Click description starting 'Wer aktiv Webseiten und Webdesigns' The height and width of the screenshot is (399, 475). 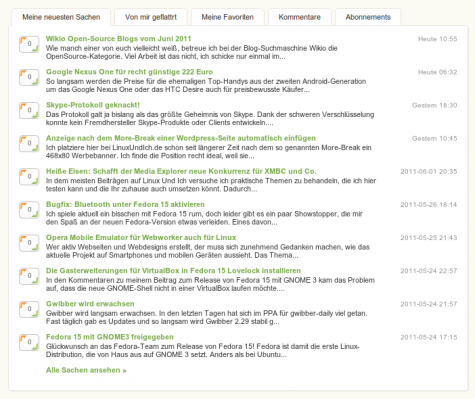pos(208,251)
